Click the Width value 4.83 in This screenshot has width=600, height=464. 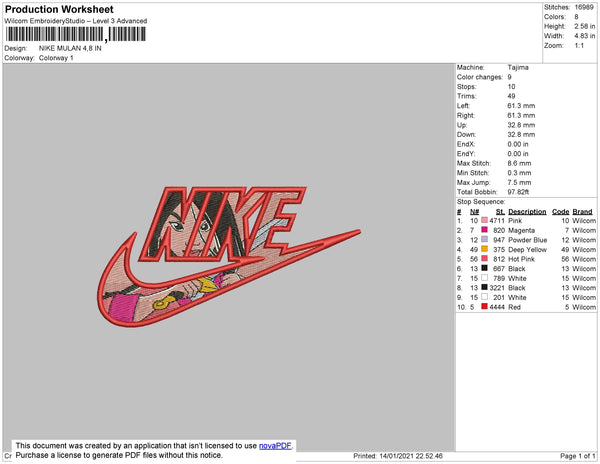click(584, 36)
